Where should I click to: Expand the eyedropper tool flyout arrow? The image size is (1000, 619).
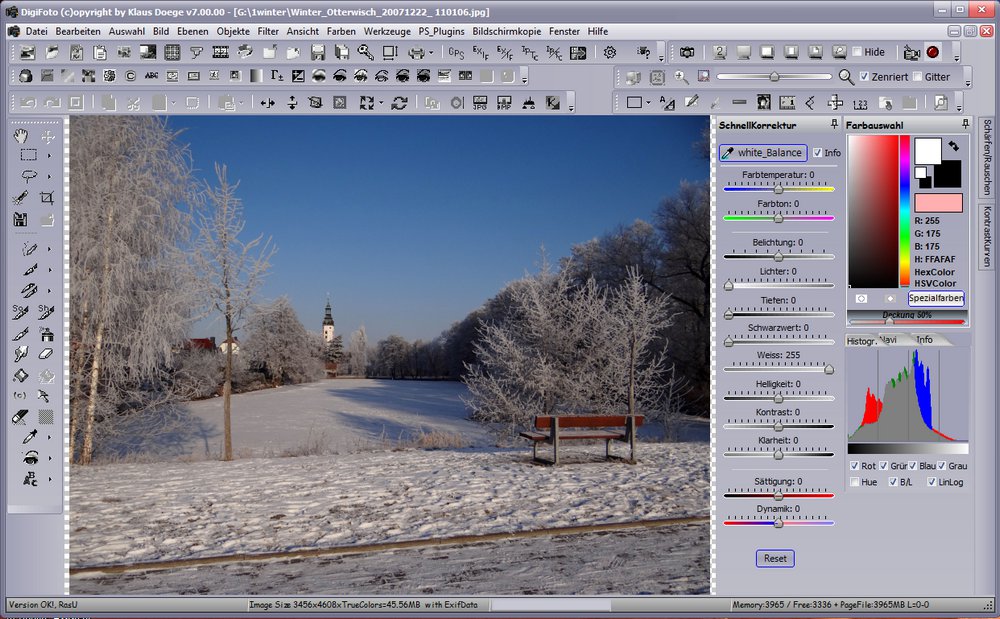click(48, 437)
